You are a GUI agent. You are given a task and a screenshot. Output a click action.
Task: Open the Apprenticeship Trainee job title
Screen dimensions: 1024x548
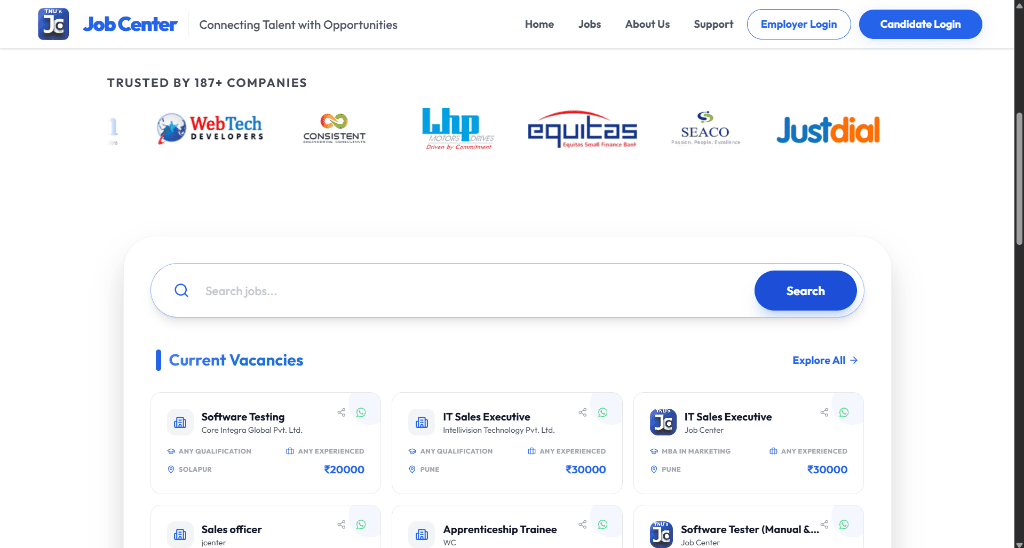point(500,529)
